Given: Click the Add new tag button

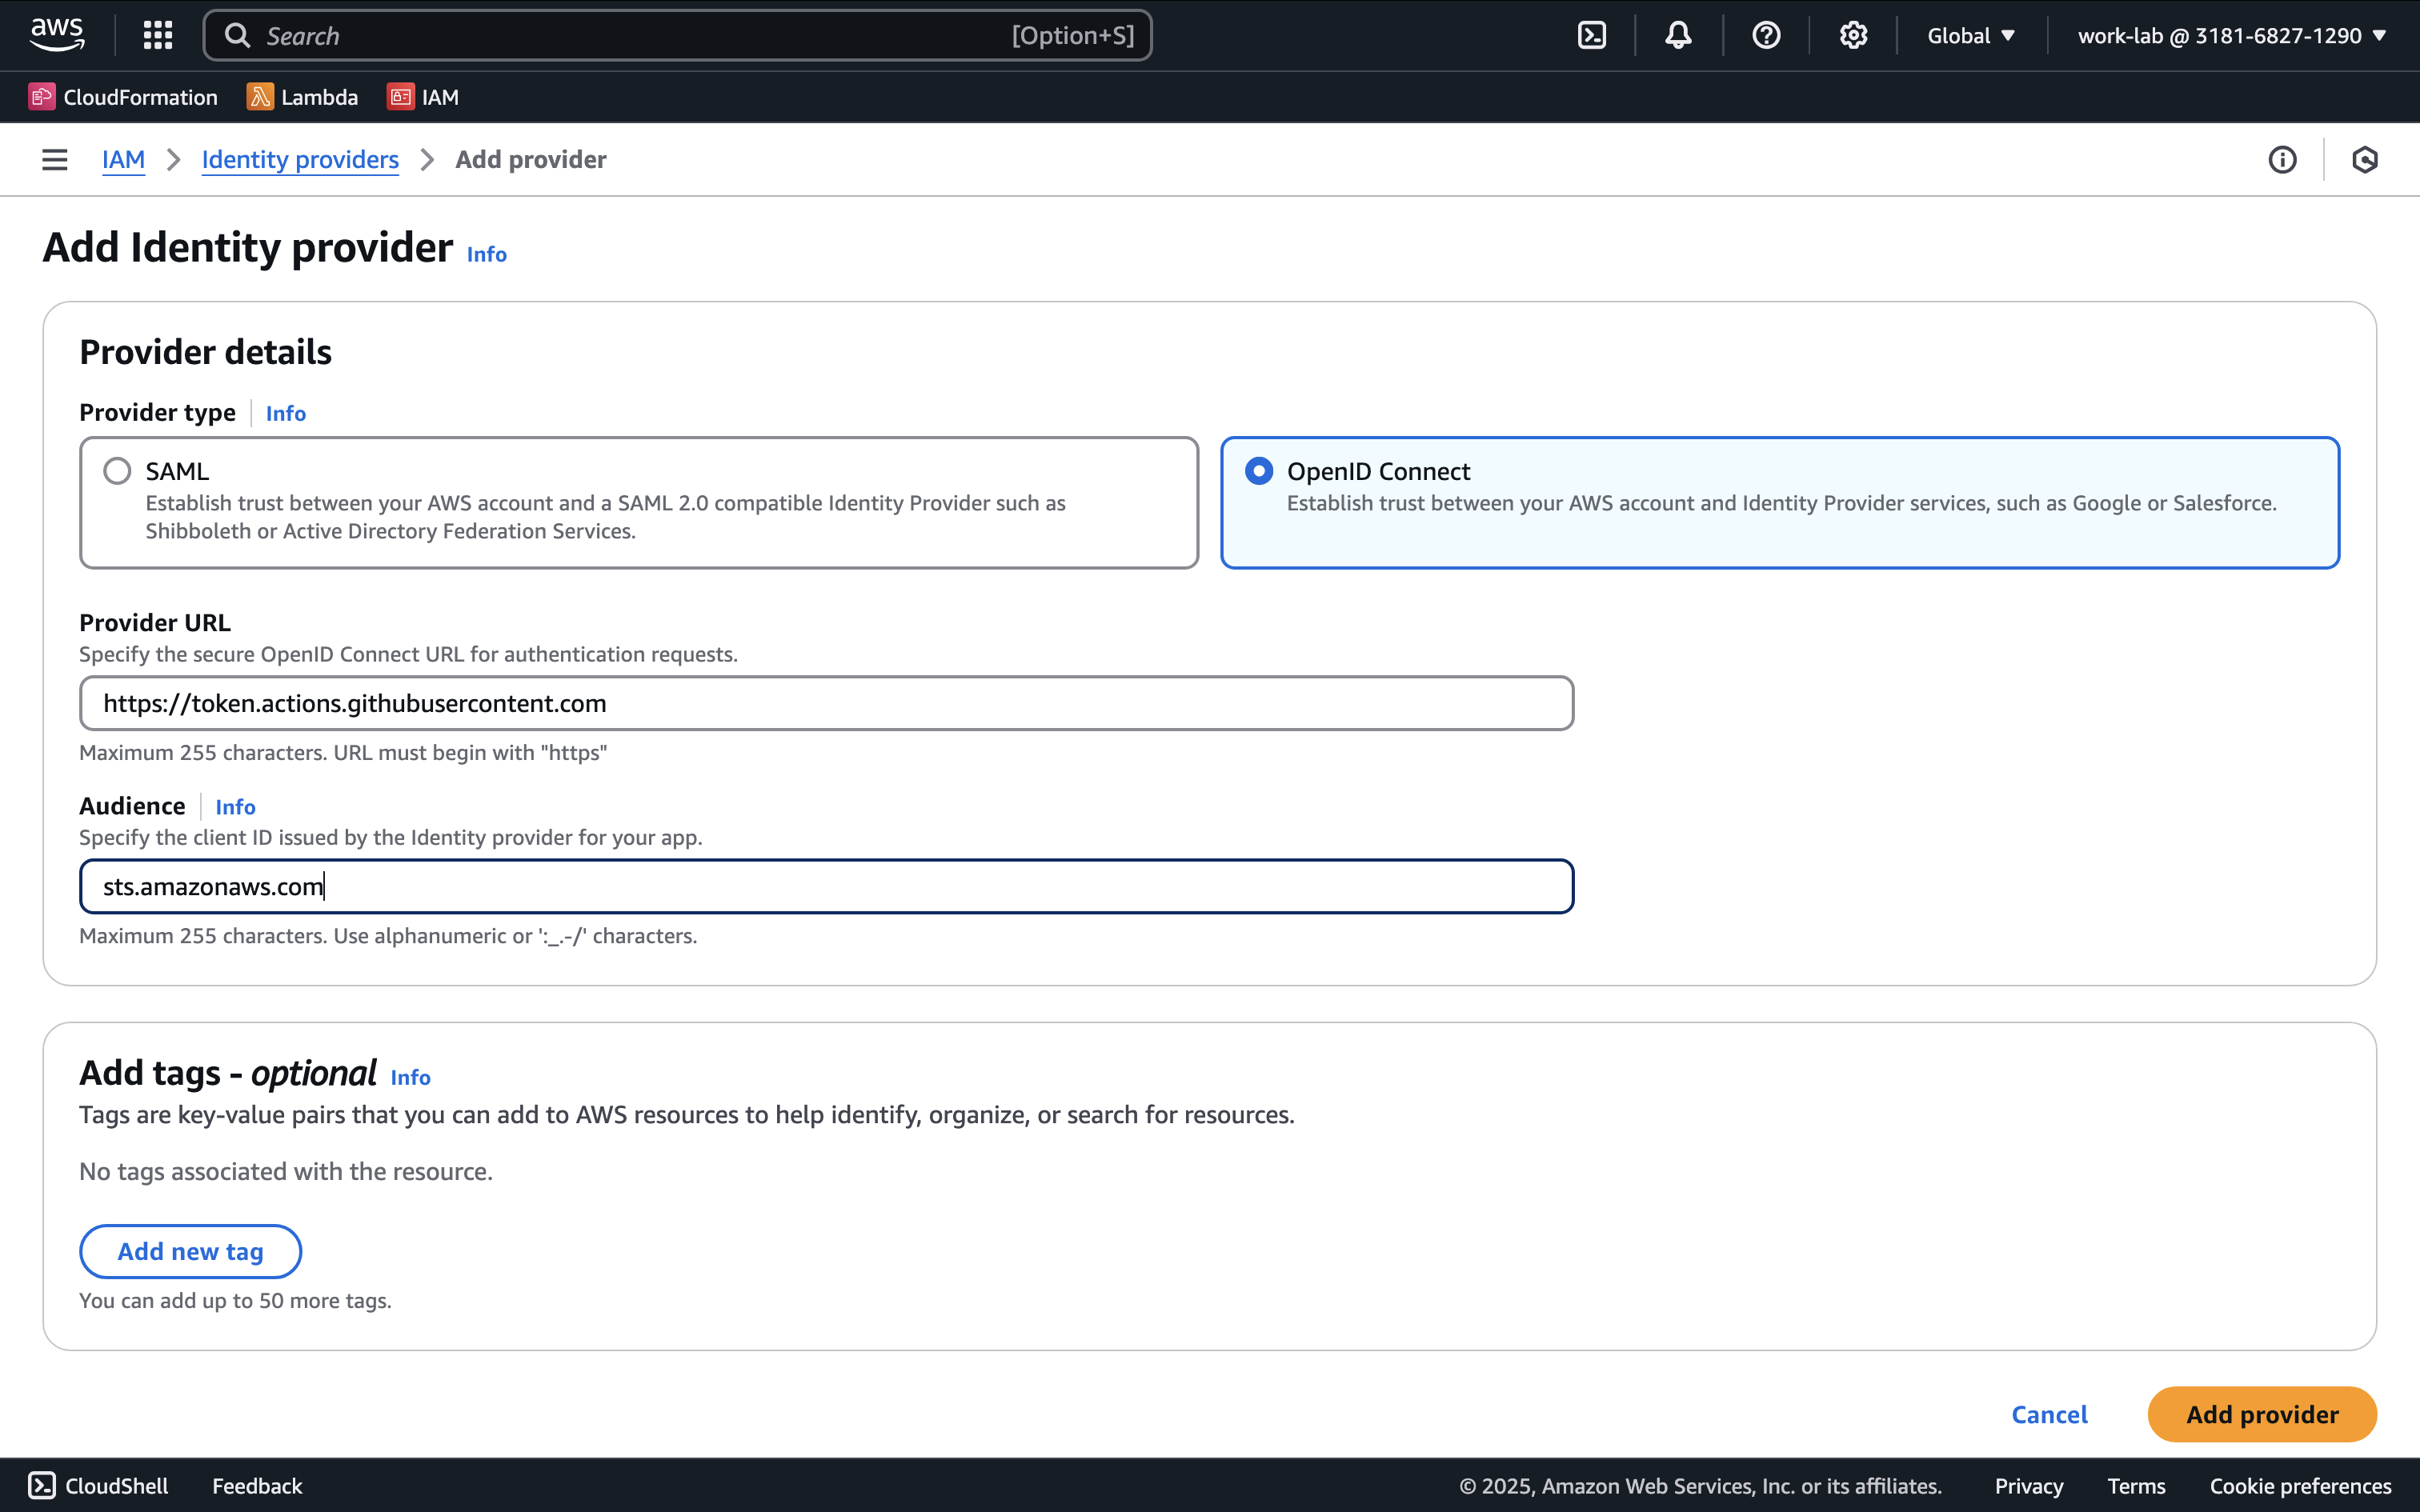Looking at the screenshot, I should [x=190, y=1251].
